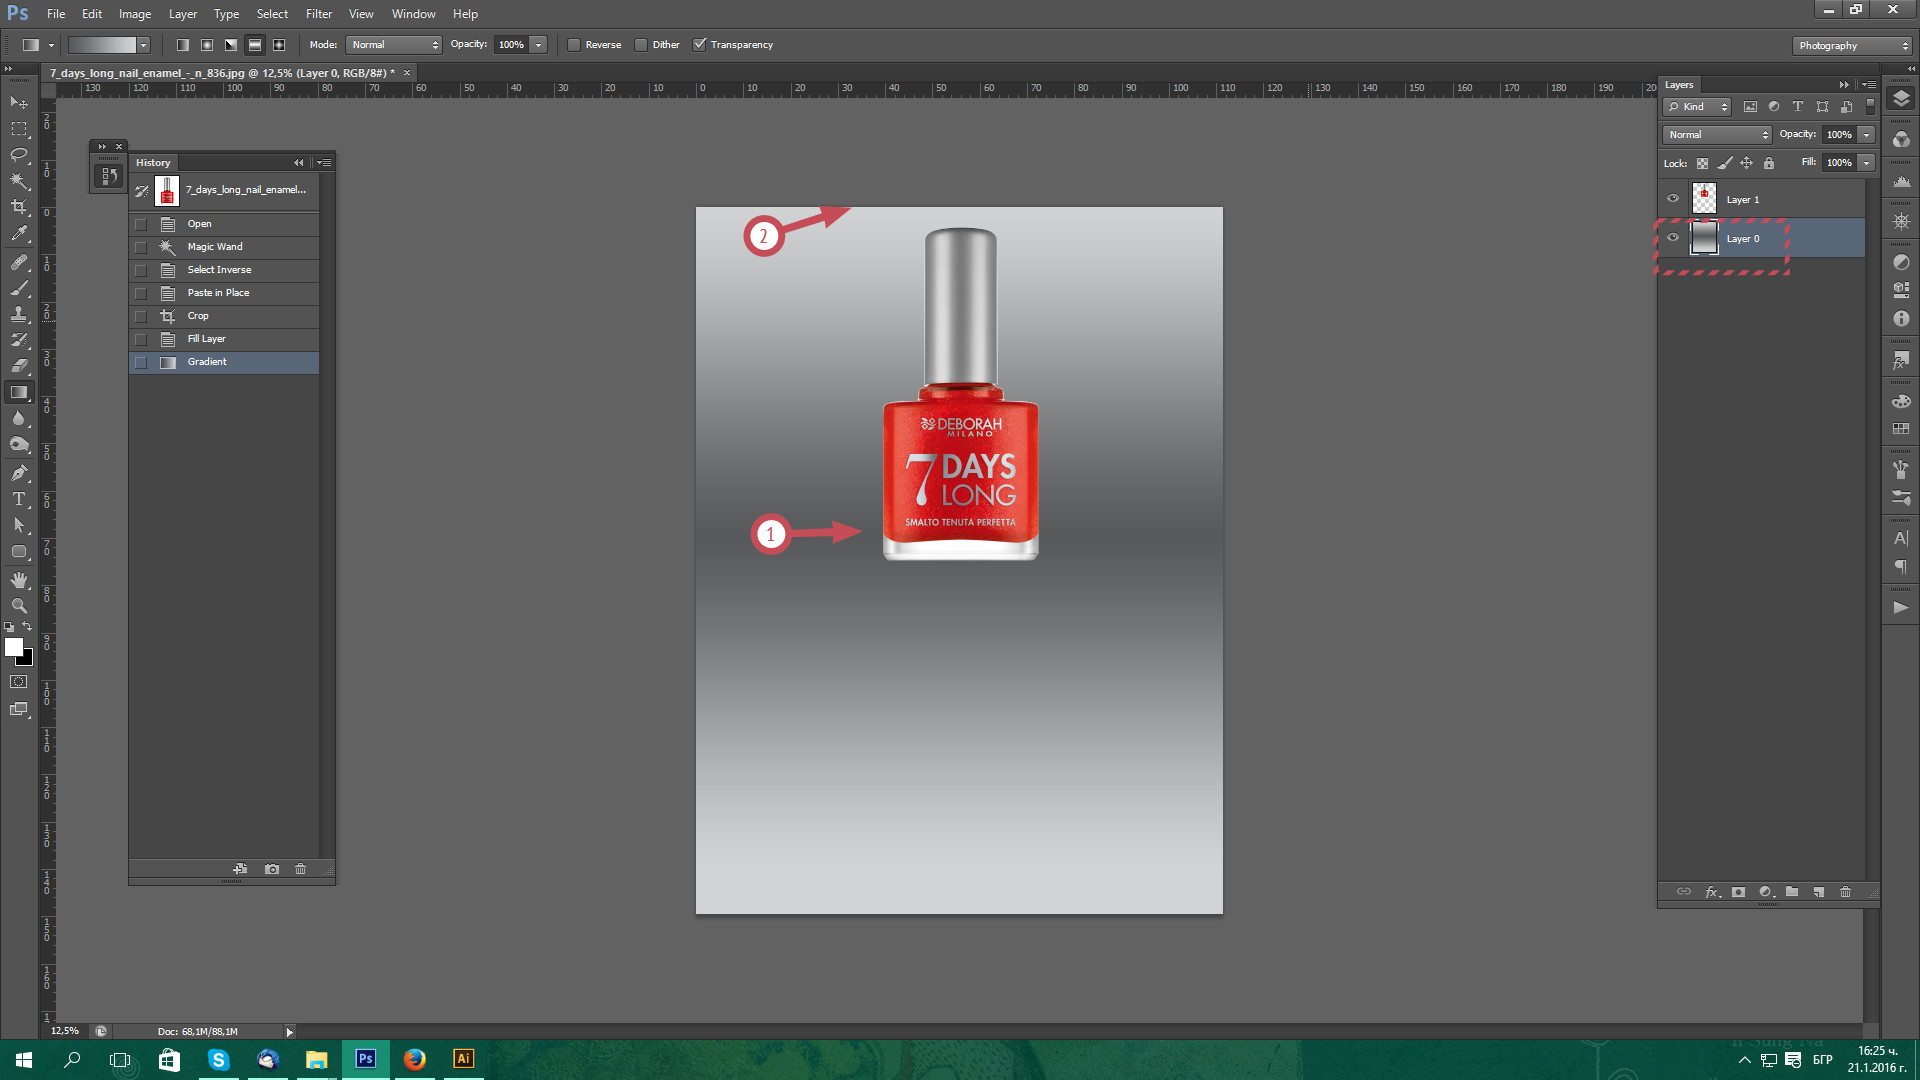Hide Layer 1 visibility eye

(1673, 199)
